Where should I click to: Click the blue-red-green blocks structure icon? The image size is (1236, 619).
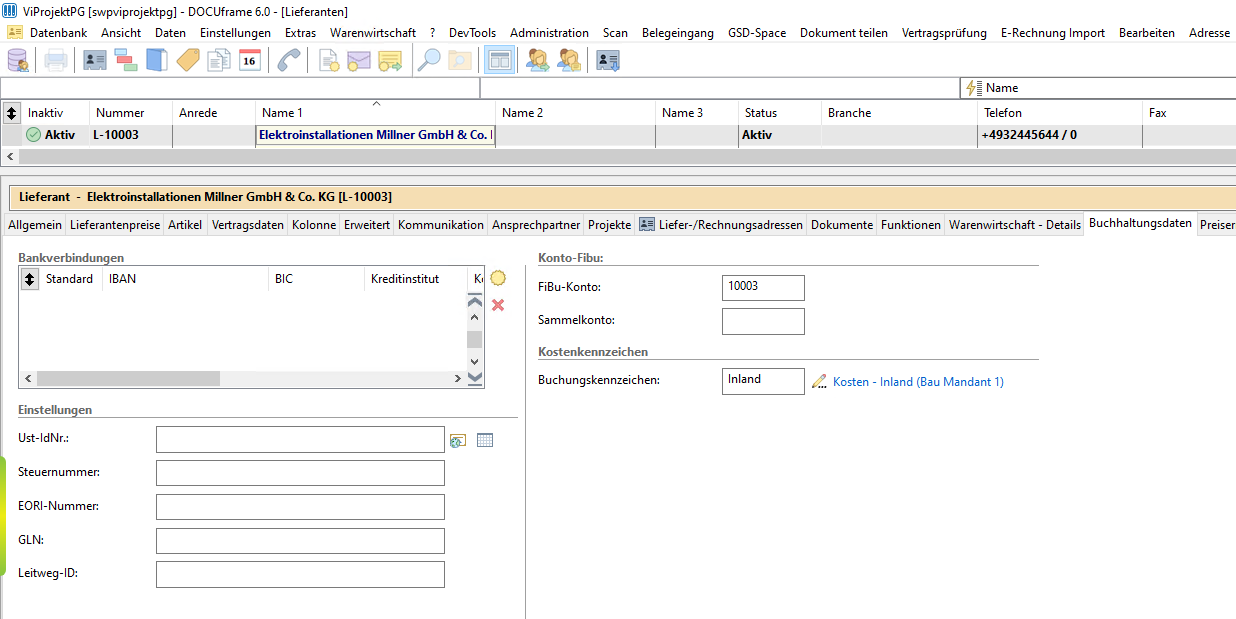(126, 60)
